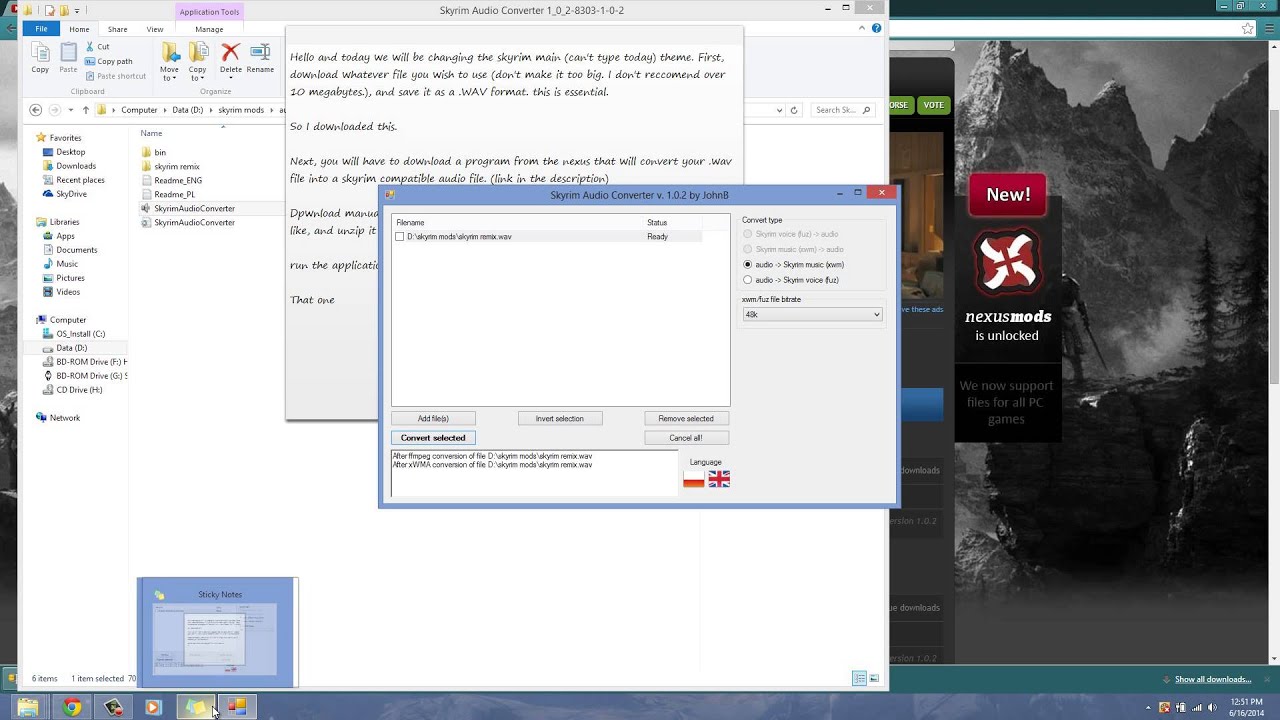Select the Polish flag language icon

point(694,479)
